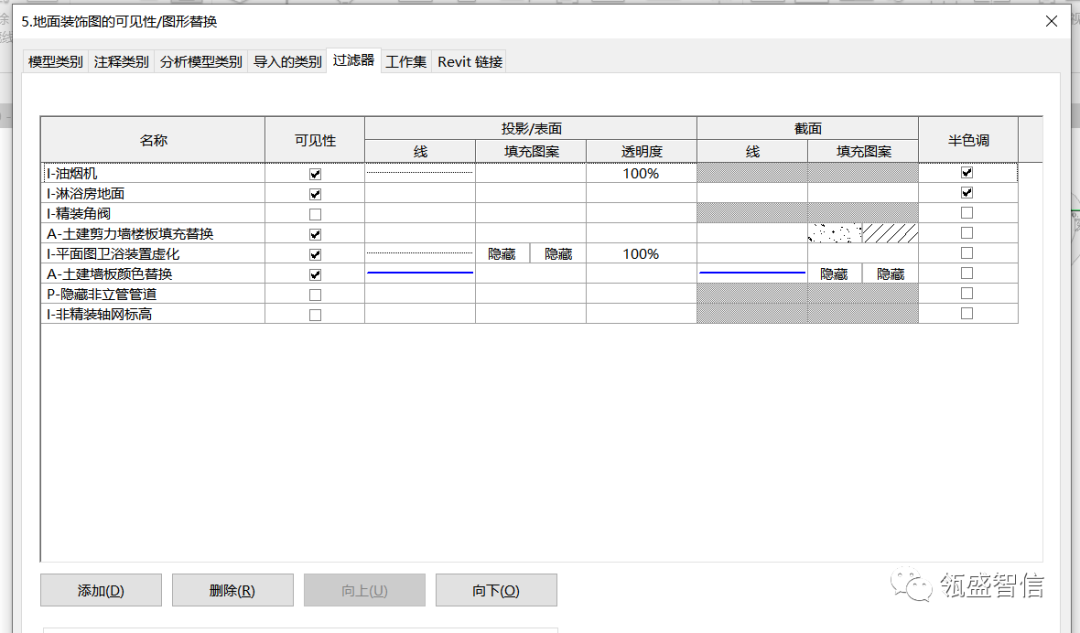Enable halftone for A-土建剪力墙楼板填充替换
This screenshot has height=633, width=1080.
tap(967, 233)
